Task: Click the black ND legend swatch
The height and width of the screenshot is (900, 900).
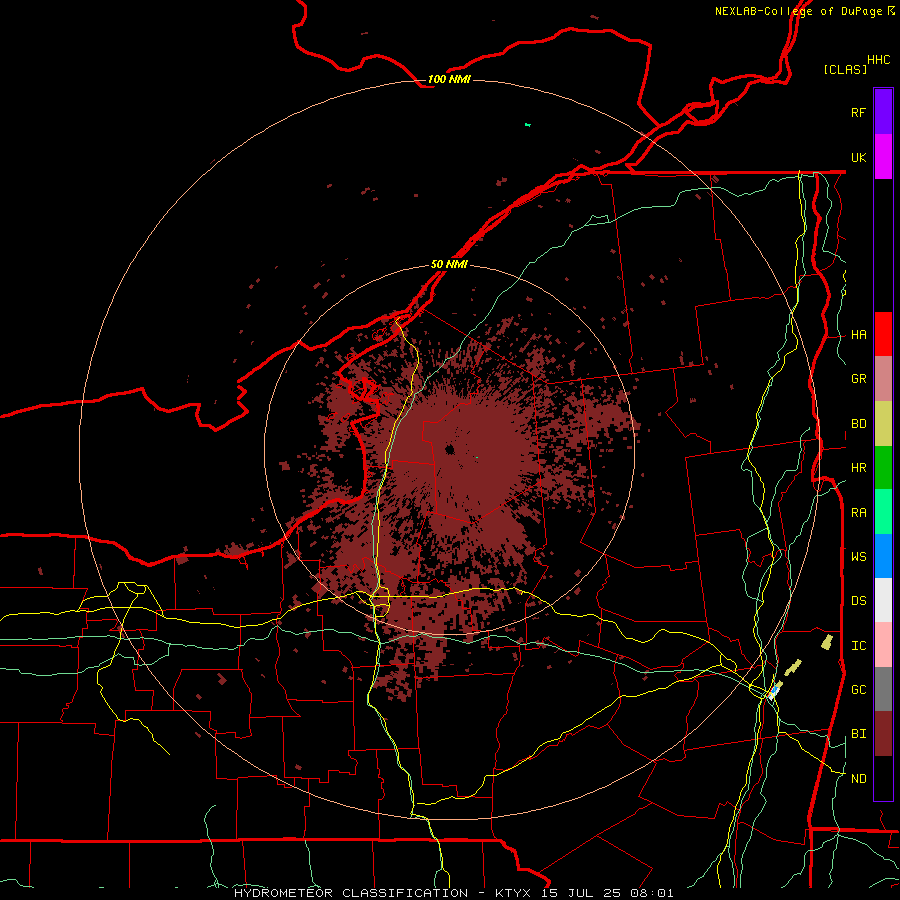Action: [x=883, y=778]
